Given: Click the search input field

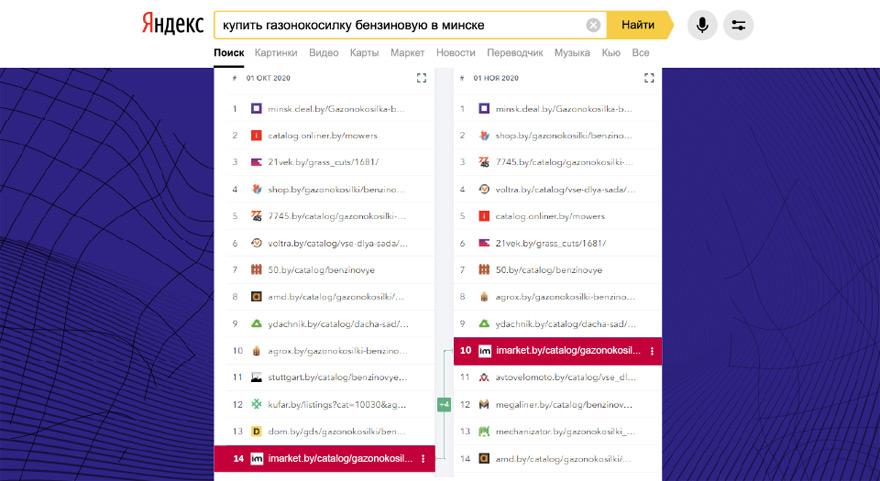Looking at the screenshot, I should [400, 25].
